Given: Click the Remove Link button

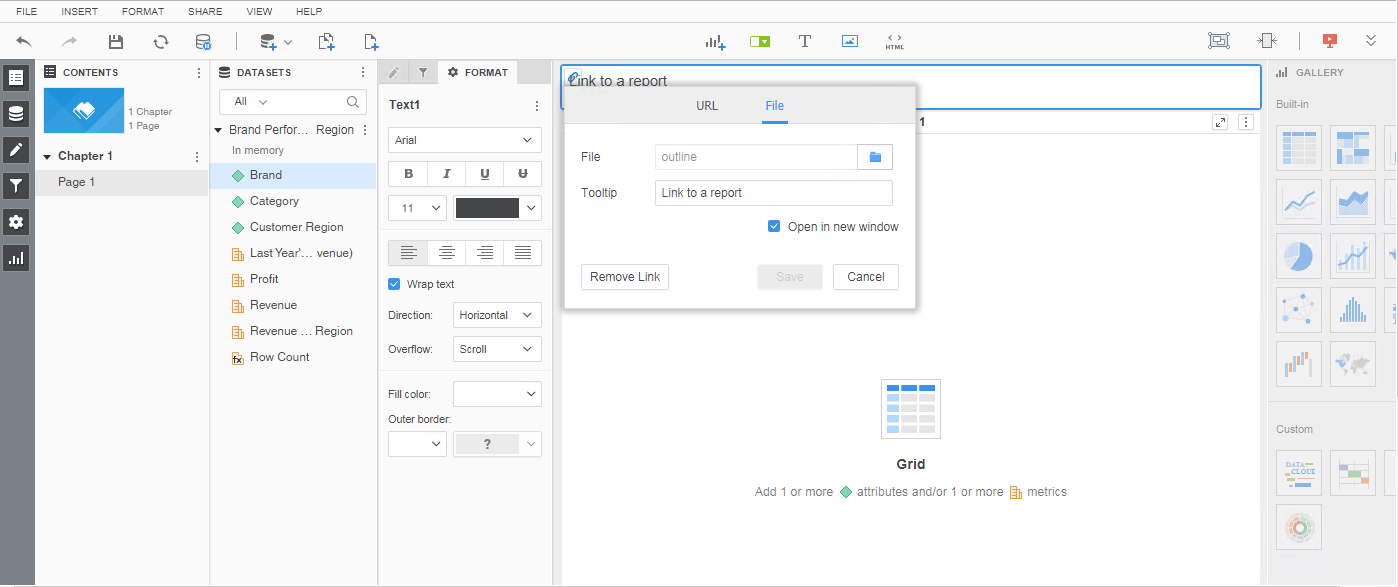Looking at the screenshot, I should tap(624, 276).
